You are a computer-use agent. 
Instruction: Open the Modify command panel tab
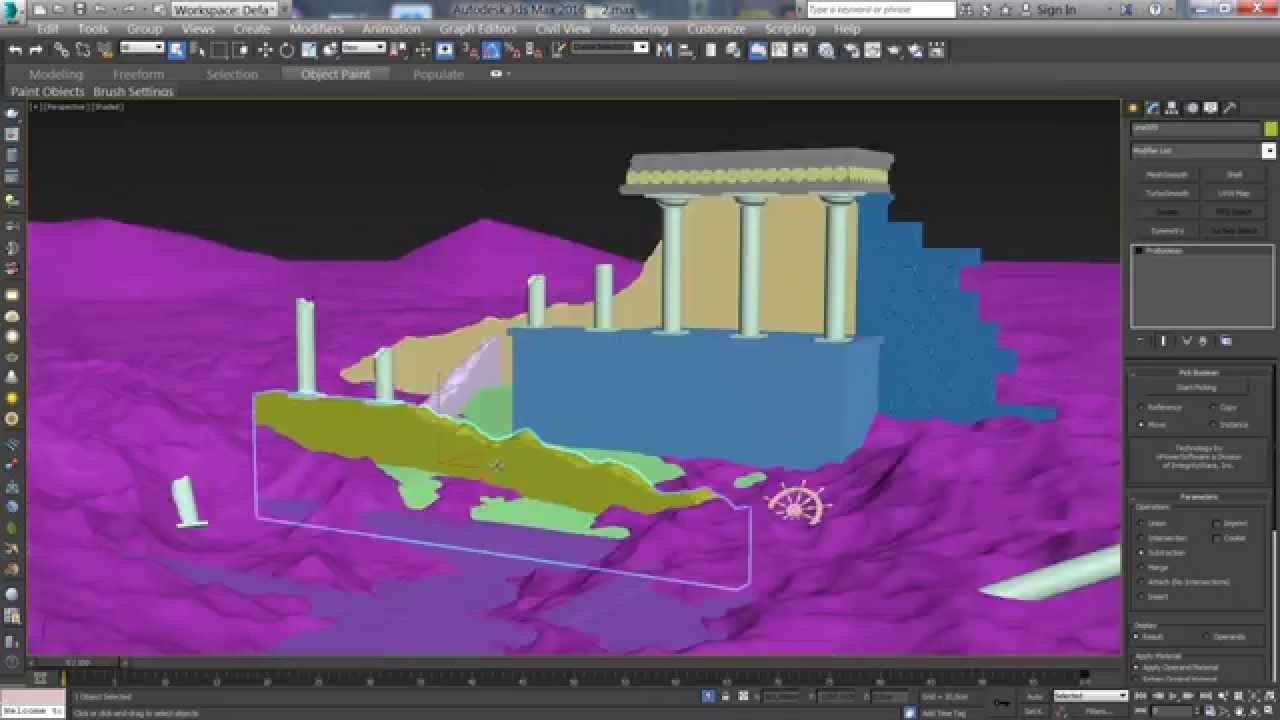pyautogui.click(x=1153, y=108)
